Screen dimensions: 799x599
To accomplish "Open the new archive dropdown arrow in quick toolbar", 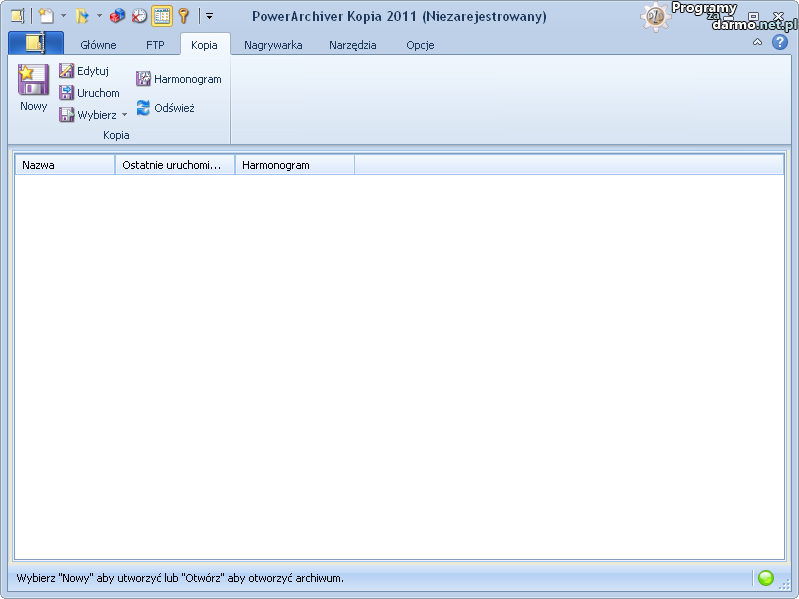I will pyautogui.click(x=63, y=16).
